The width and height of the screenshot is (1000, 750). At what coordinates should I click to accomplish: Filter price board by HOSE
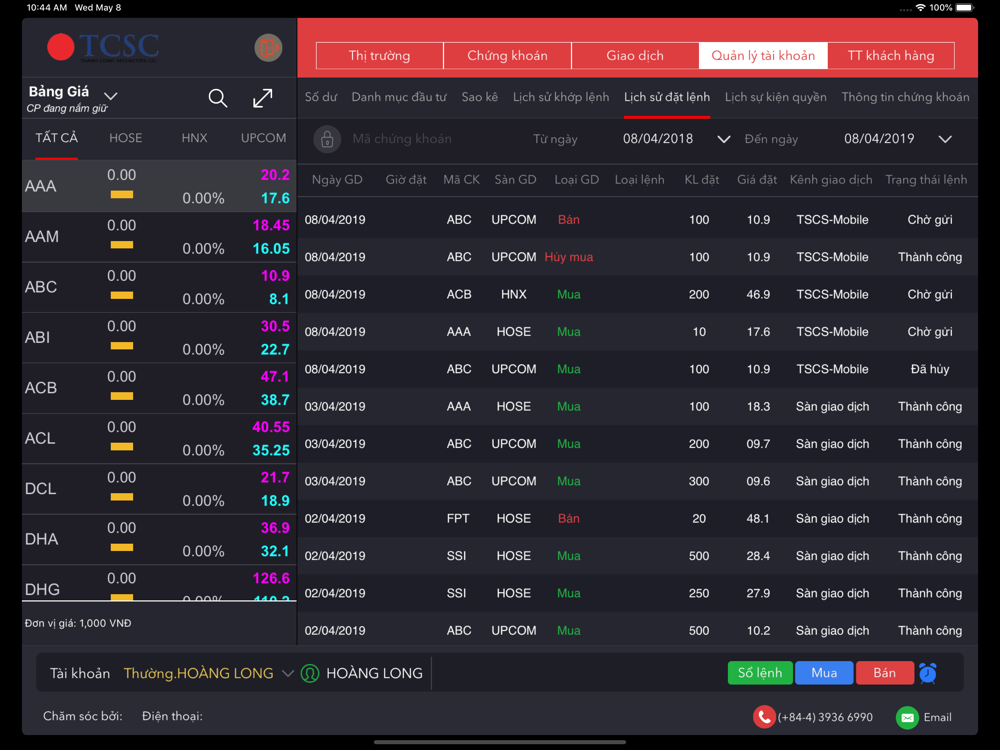click(125, 138)
